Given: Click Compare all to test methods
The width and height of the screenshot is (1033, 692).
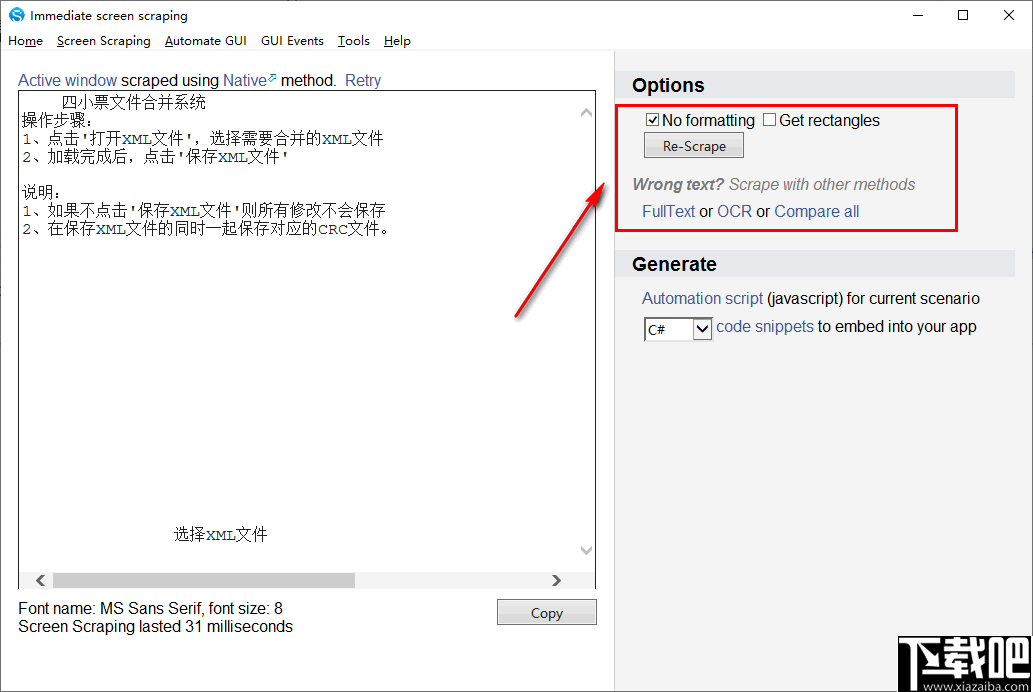Looking at the screenshot, I should (x=816, y=211).
